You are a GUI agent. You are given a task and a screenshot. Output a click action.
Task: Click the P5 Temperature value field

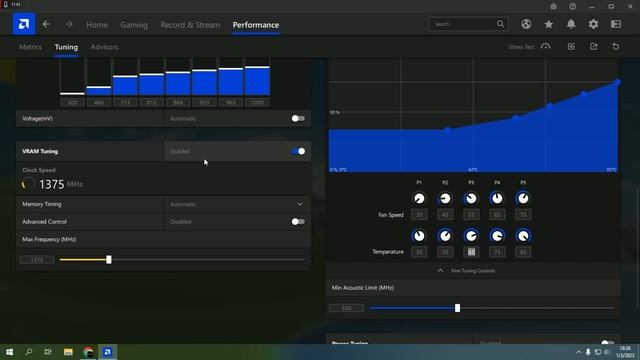coord(523,252)
